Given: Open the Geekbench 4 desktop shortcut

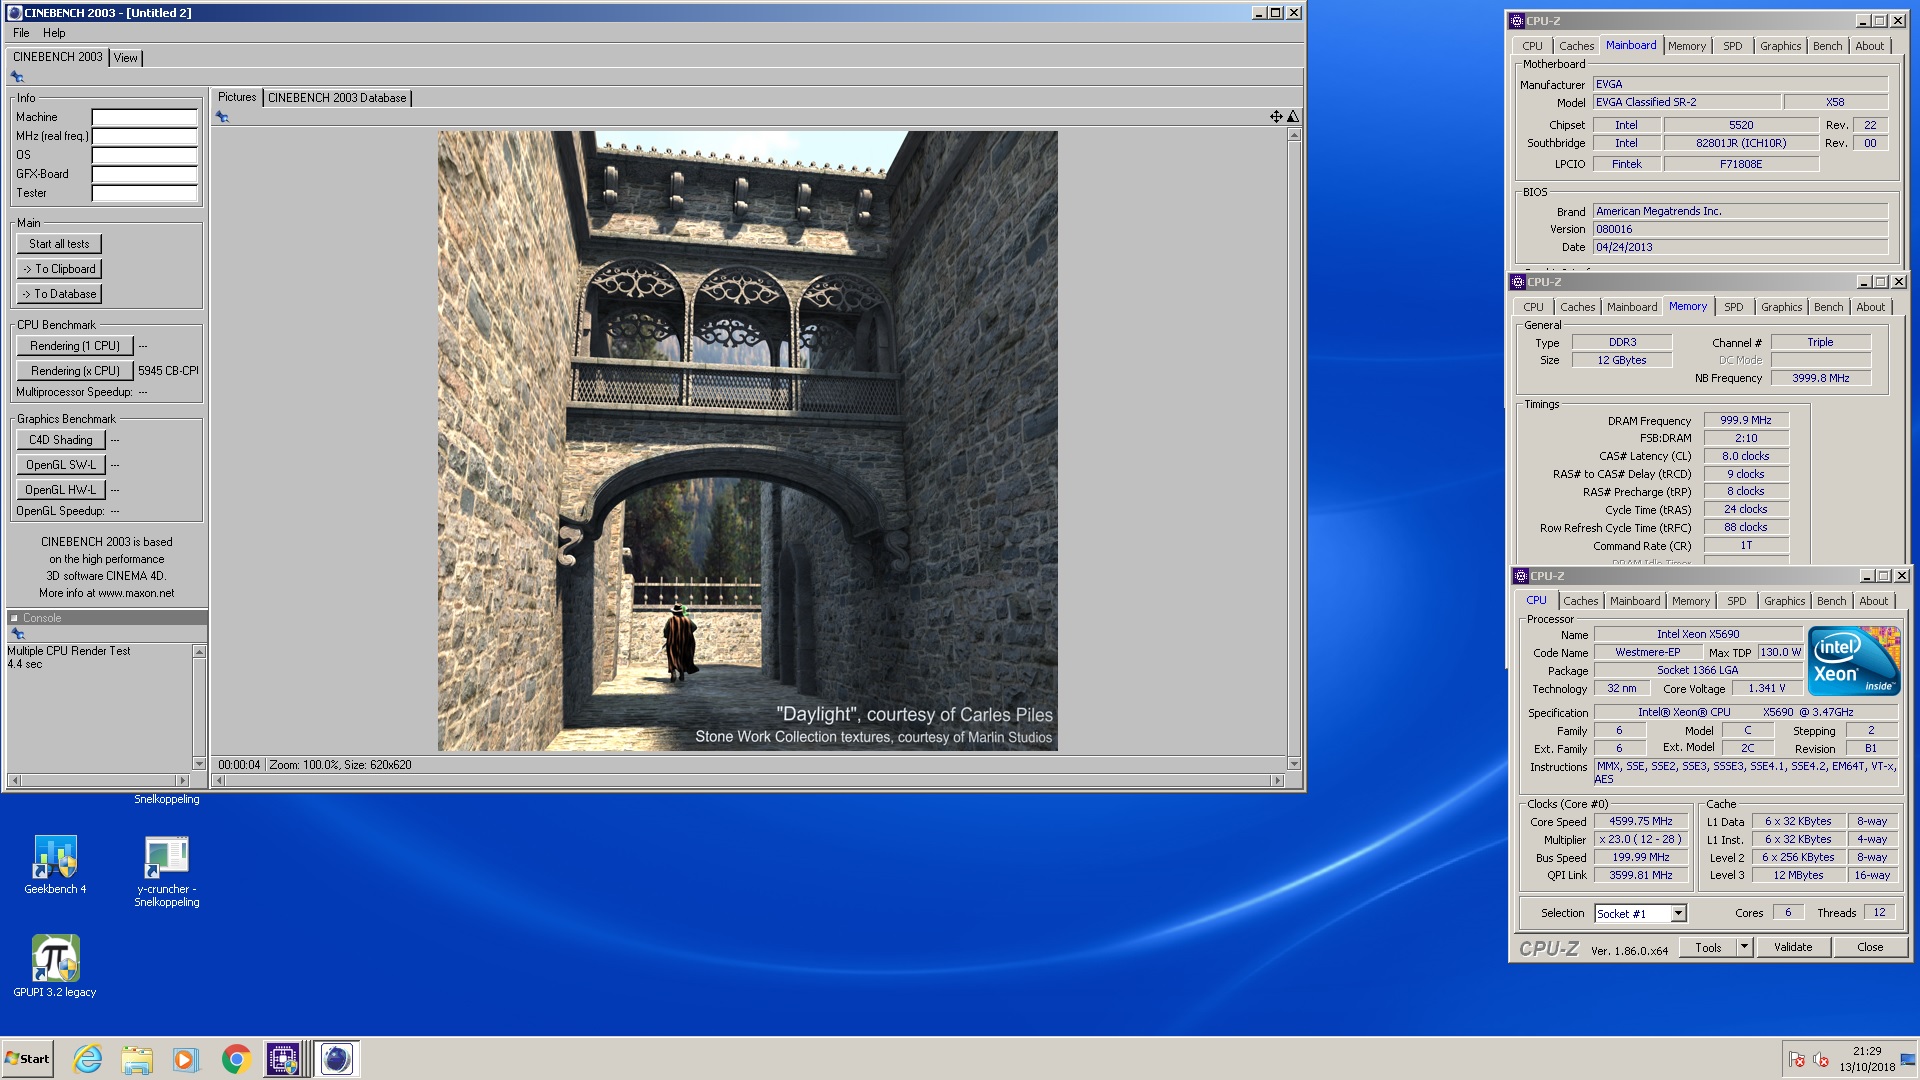Looking at the screenshot, I should 55,864.
